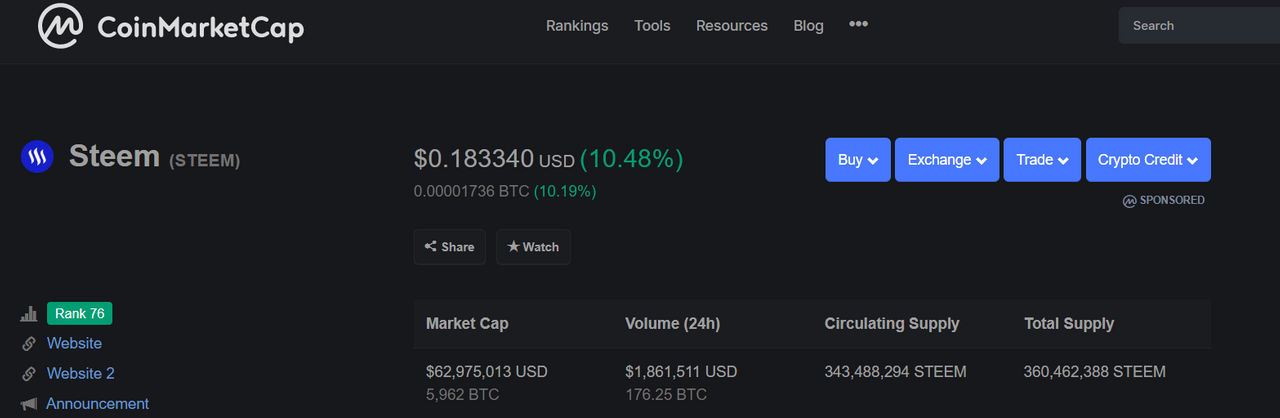Click the bar chart rank icon
Image resolution: width=1280 pixels, height=418 pixels.
tap(28, 314)
